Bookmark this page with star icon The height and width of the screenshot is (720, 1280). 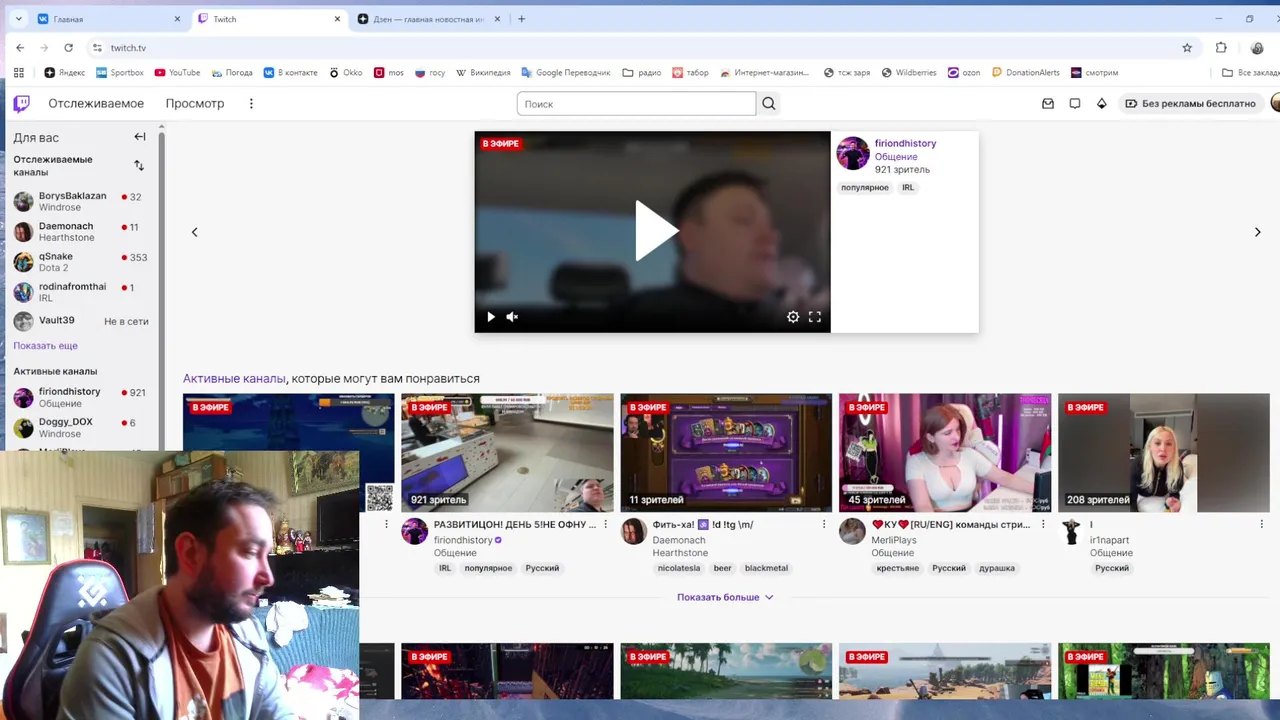click(x=1187, y=47)
